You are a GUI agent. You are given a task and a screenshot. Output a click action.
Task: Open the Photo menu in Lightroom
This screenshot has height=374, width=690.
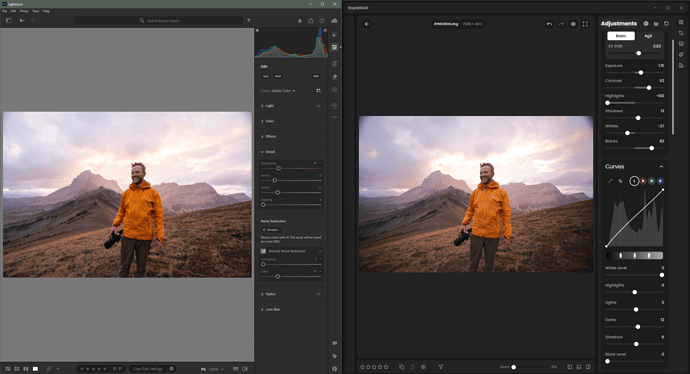24,11
